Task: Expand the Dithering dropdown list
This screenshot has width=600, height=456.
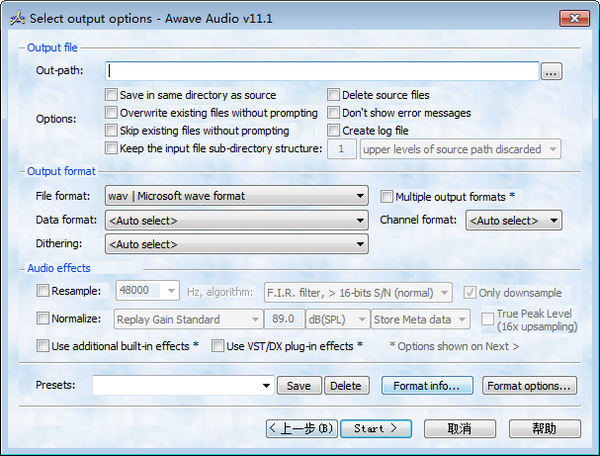Action: [x=236, y=244]
